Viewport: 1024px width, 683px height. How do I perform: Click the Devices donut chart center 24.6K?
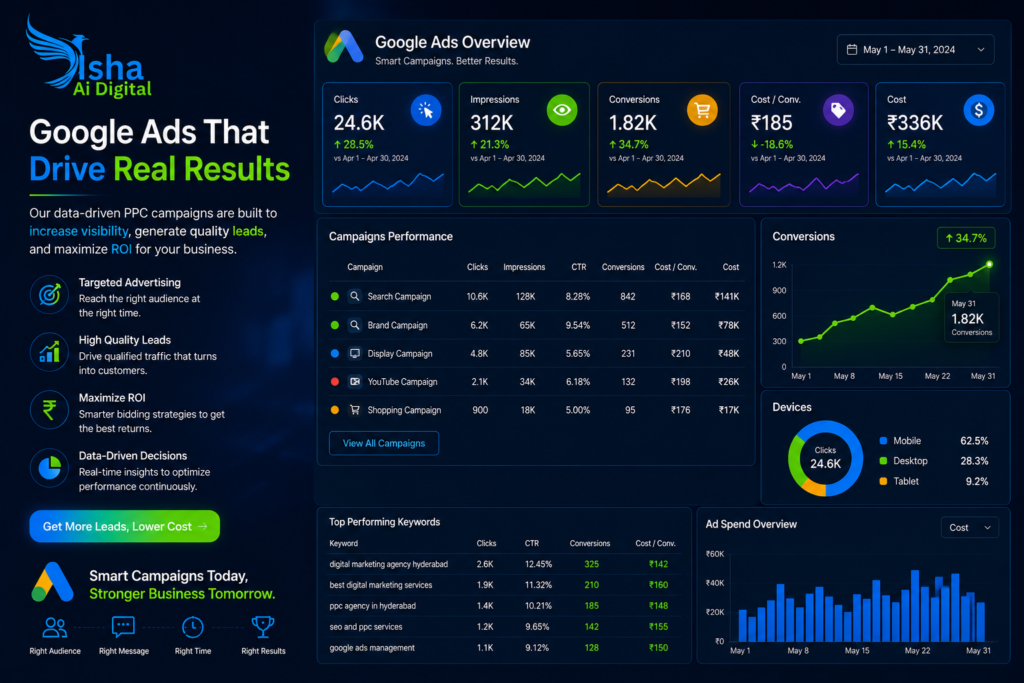tap(825, 458)
